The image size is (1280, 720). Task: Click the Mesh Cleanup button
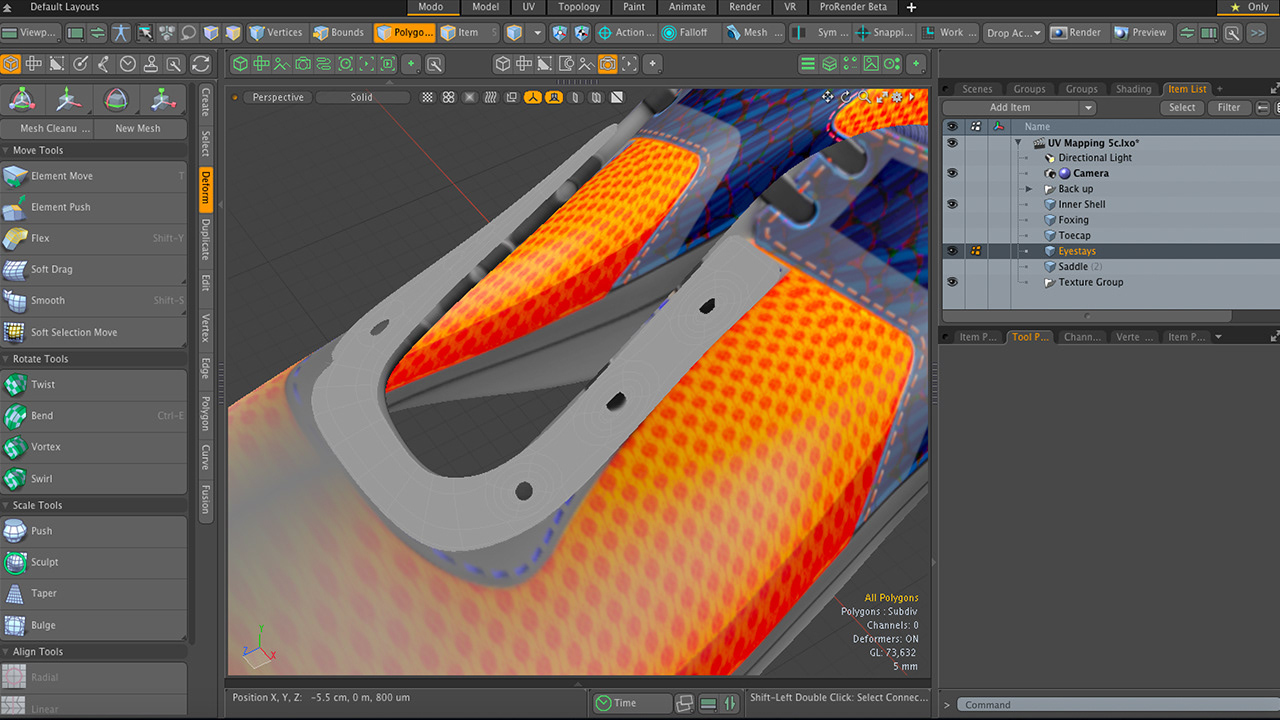click(48, 128)
